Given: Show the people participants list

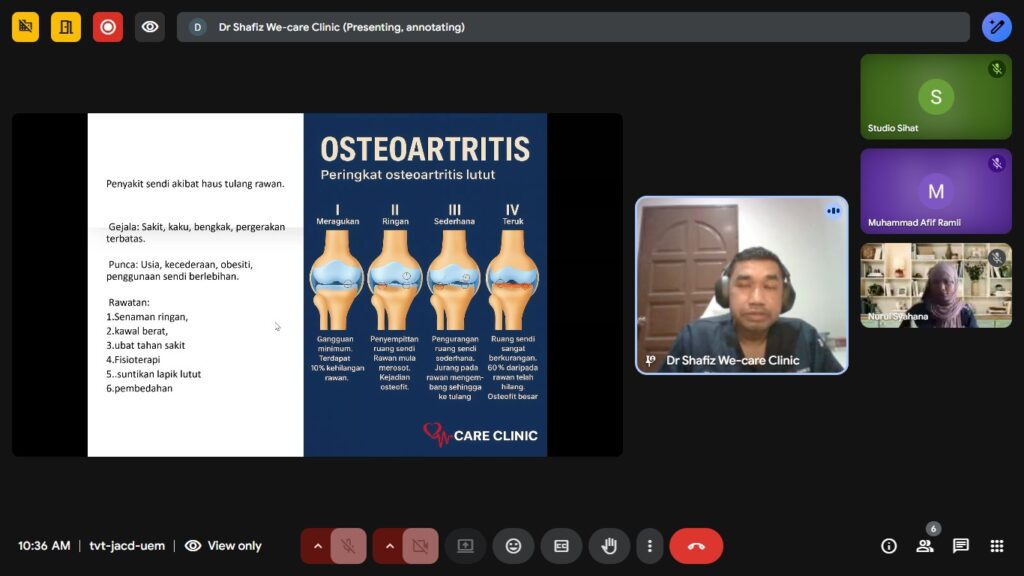Looking at the screenshot, I should click(x=924, y=546).
